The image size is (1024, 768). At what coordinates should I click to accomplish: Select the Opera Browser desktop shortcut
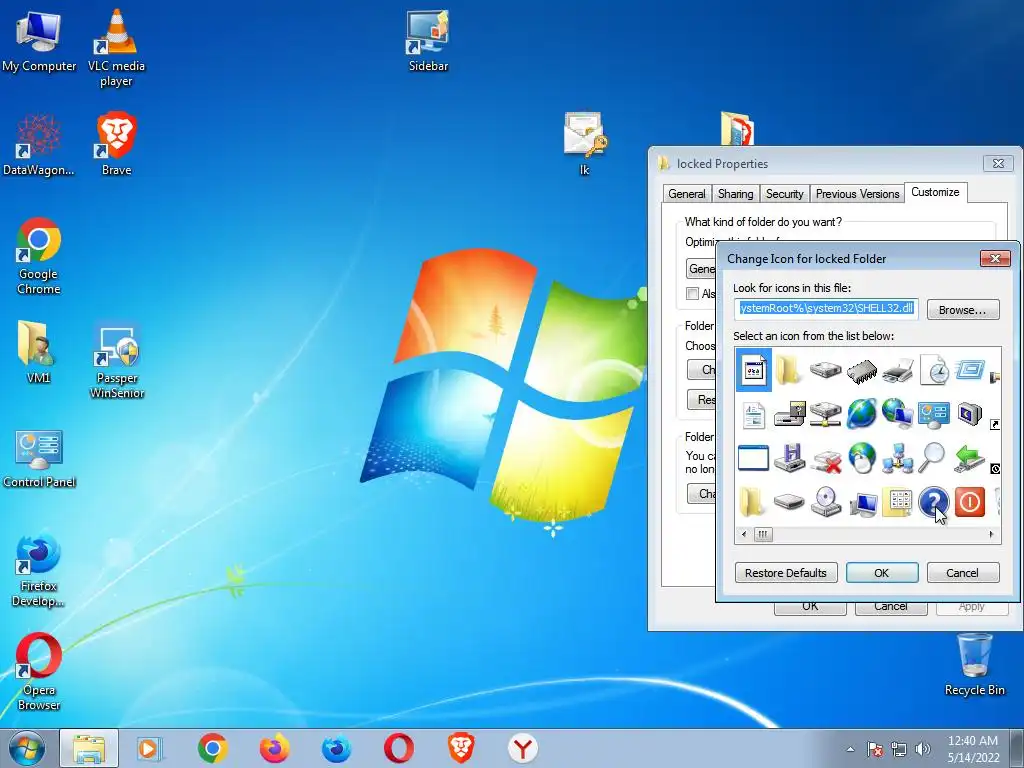click(x=39, y=672)
